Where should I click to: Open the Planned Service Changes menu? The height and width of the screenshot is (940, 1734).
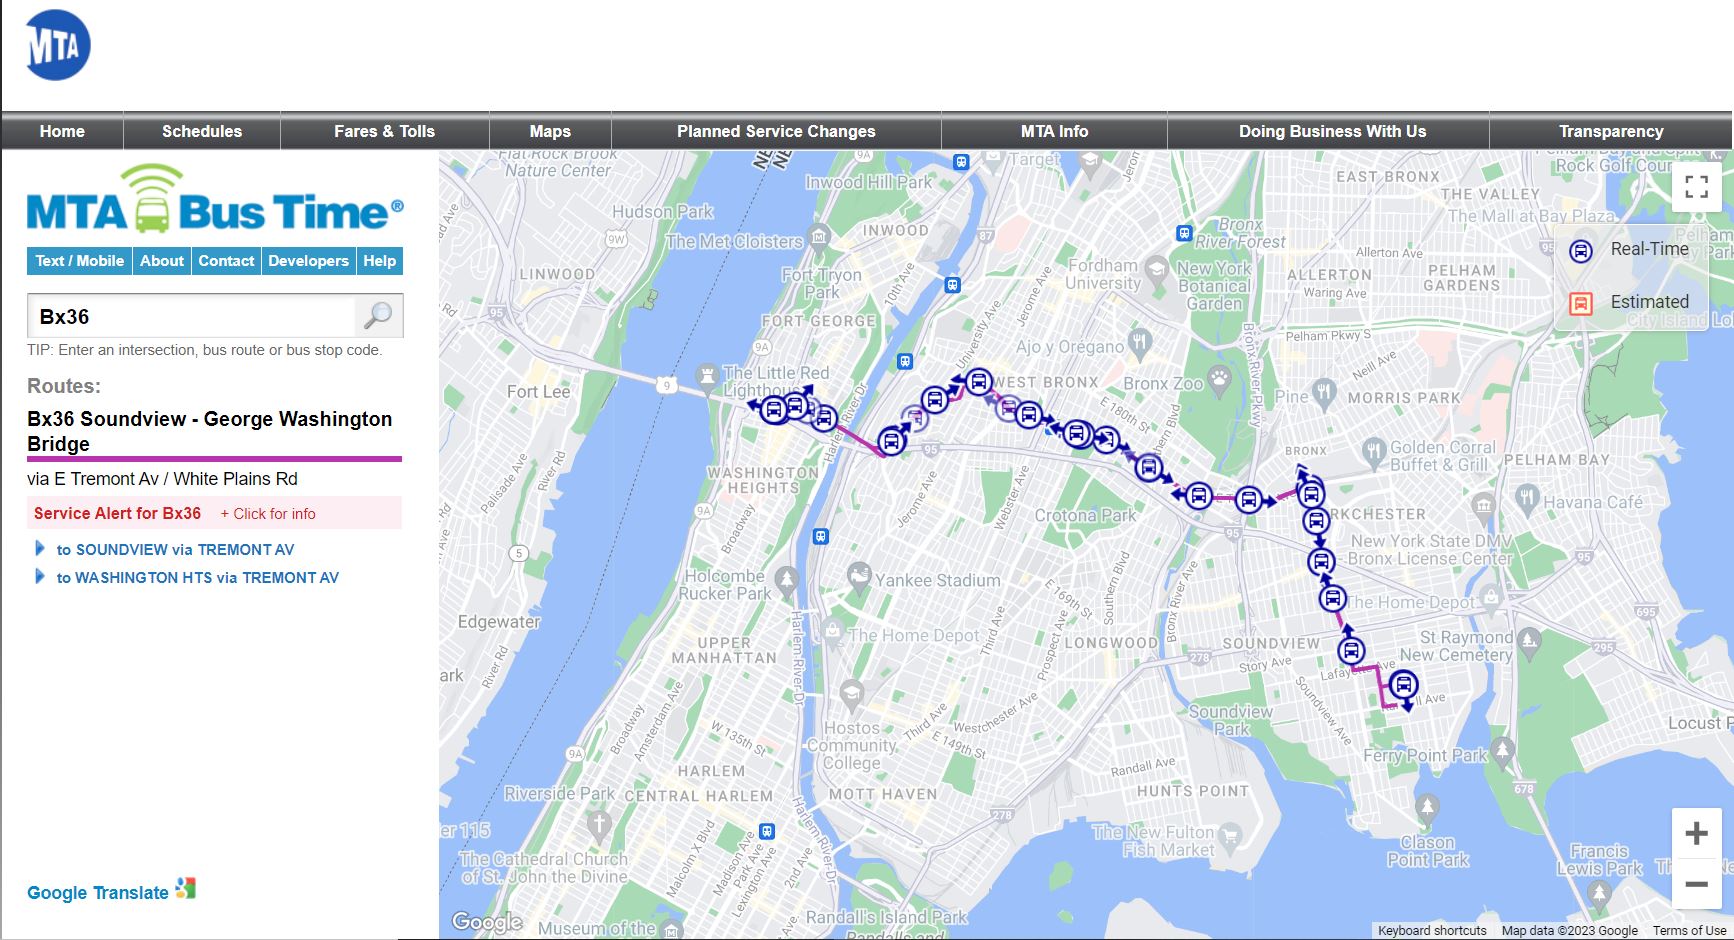point(776,131)
